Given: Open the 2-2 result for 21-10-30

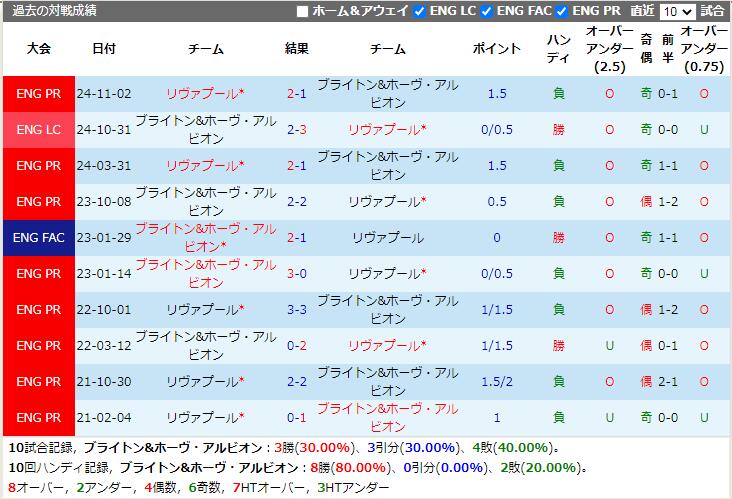Looking at the screenshot, I should pyautogui.click(x=297, y=381).
